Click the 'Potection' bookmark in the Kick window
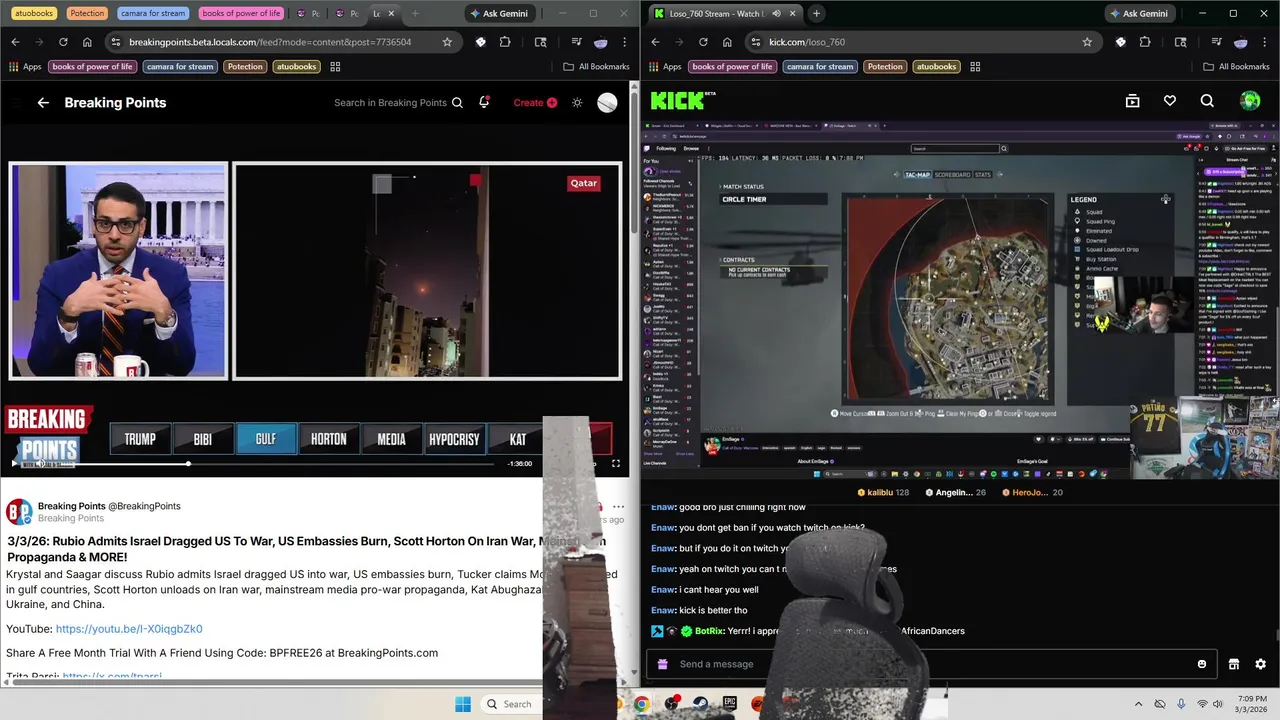The image size is (1280, 720). pos(885,67)
